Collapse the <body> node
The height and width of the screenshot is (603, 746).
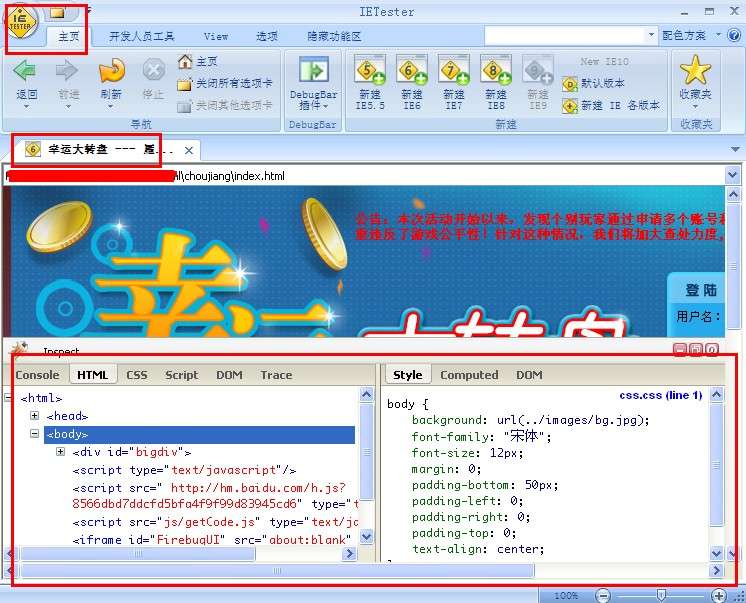pos(34,434)
